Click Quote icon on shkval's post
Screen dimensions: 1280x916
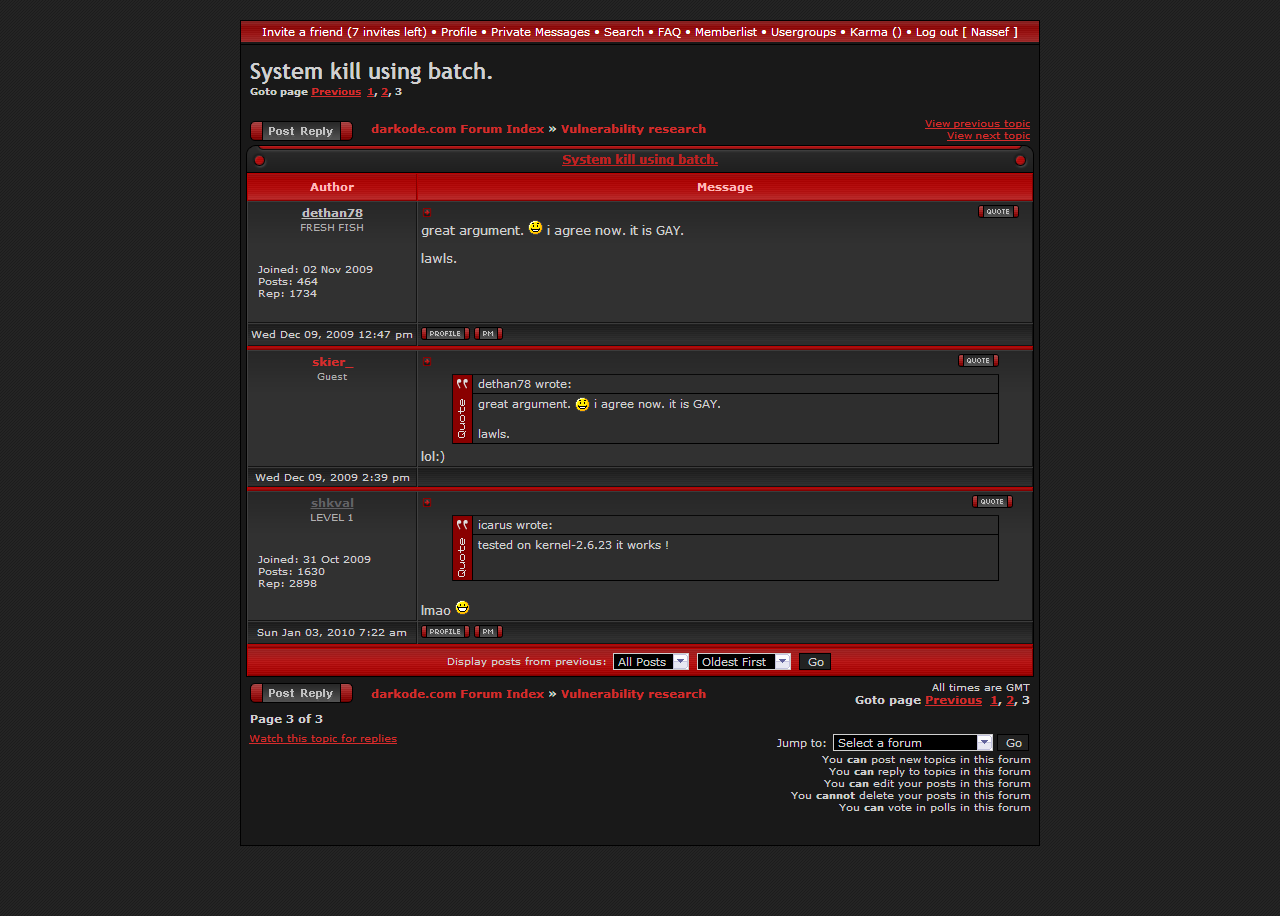(991, 502)
